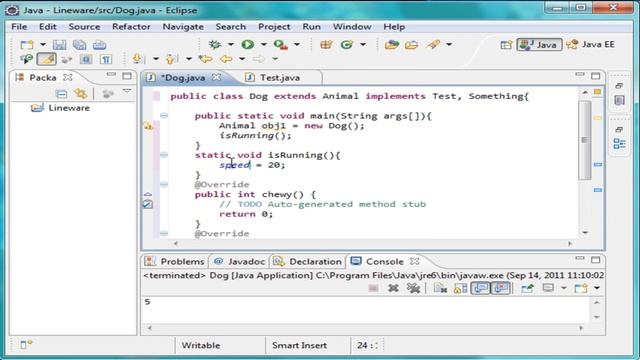
Task: Toggle Scroll Lock in Console toolbar
Action: pos(460,289)
